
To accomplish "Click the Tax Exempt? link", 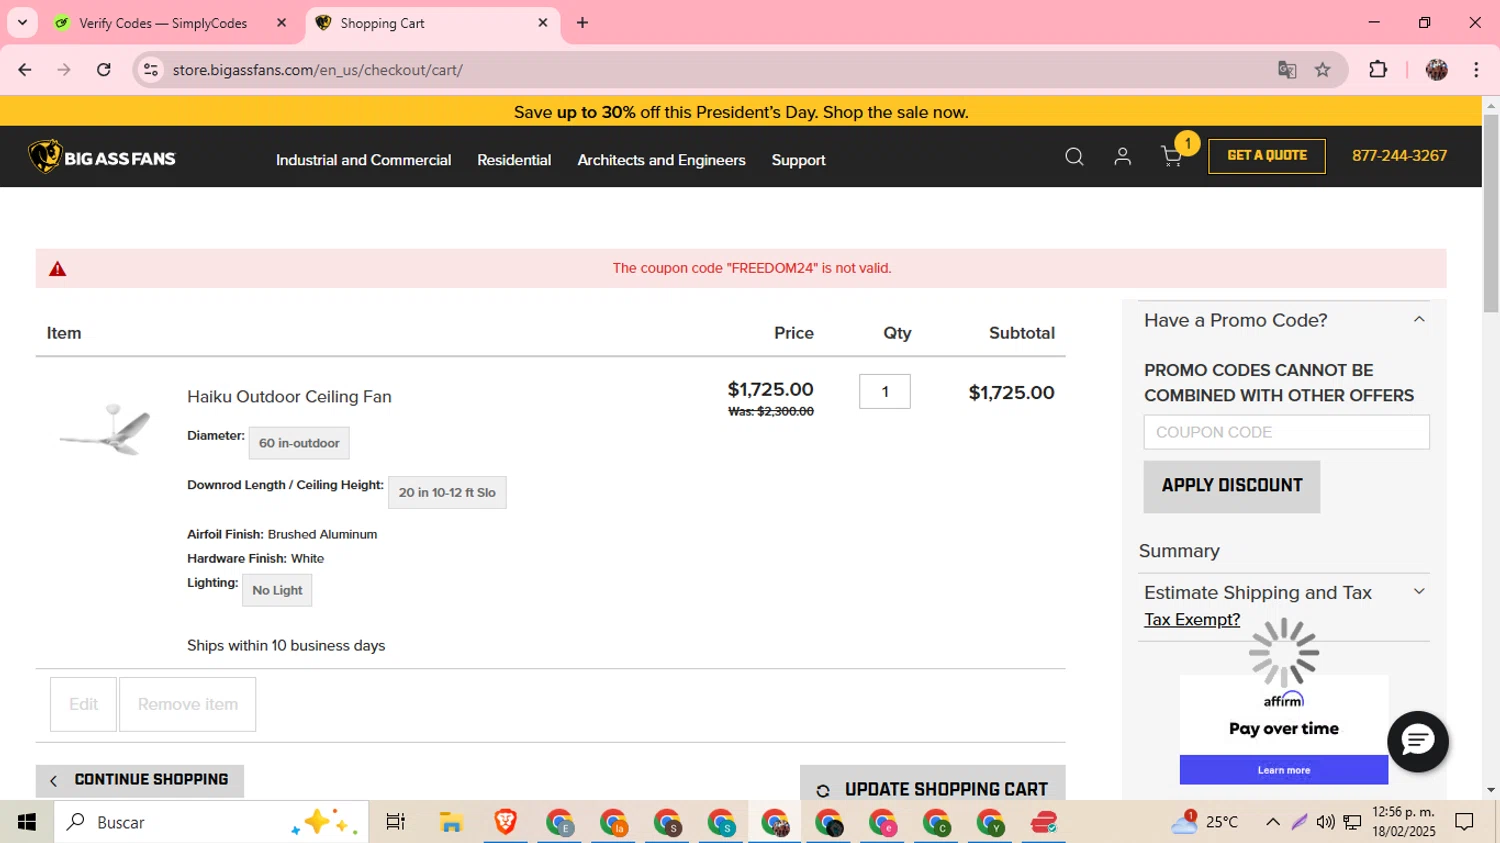I will point(1192,620).
